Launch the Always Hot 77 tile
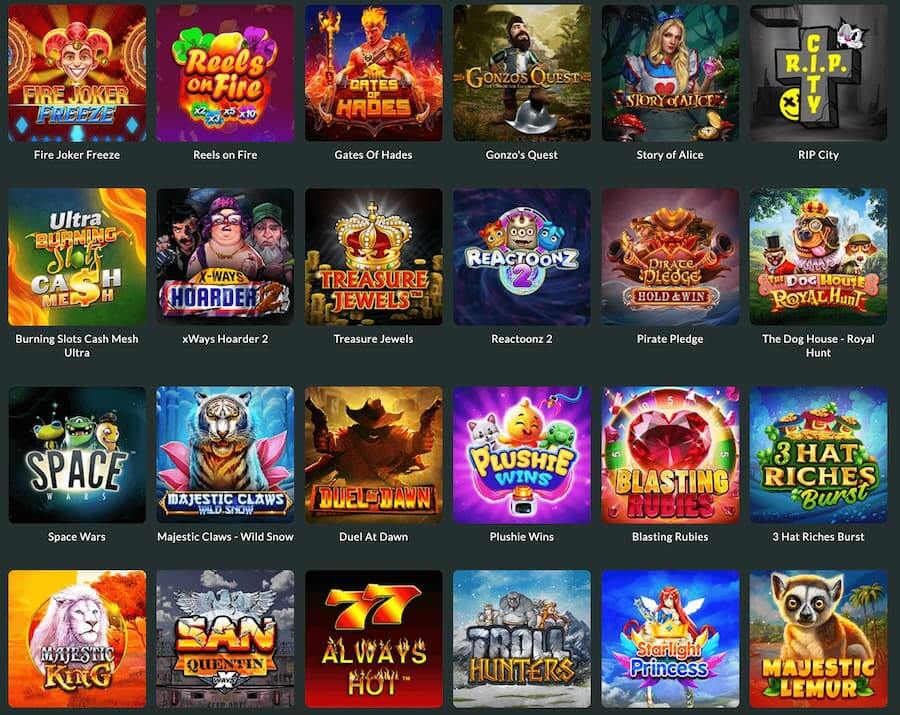 coord(374,639)
